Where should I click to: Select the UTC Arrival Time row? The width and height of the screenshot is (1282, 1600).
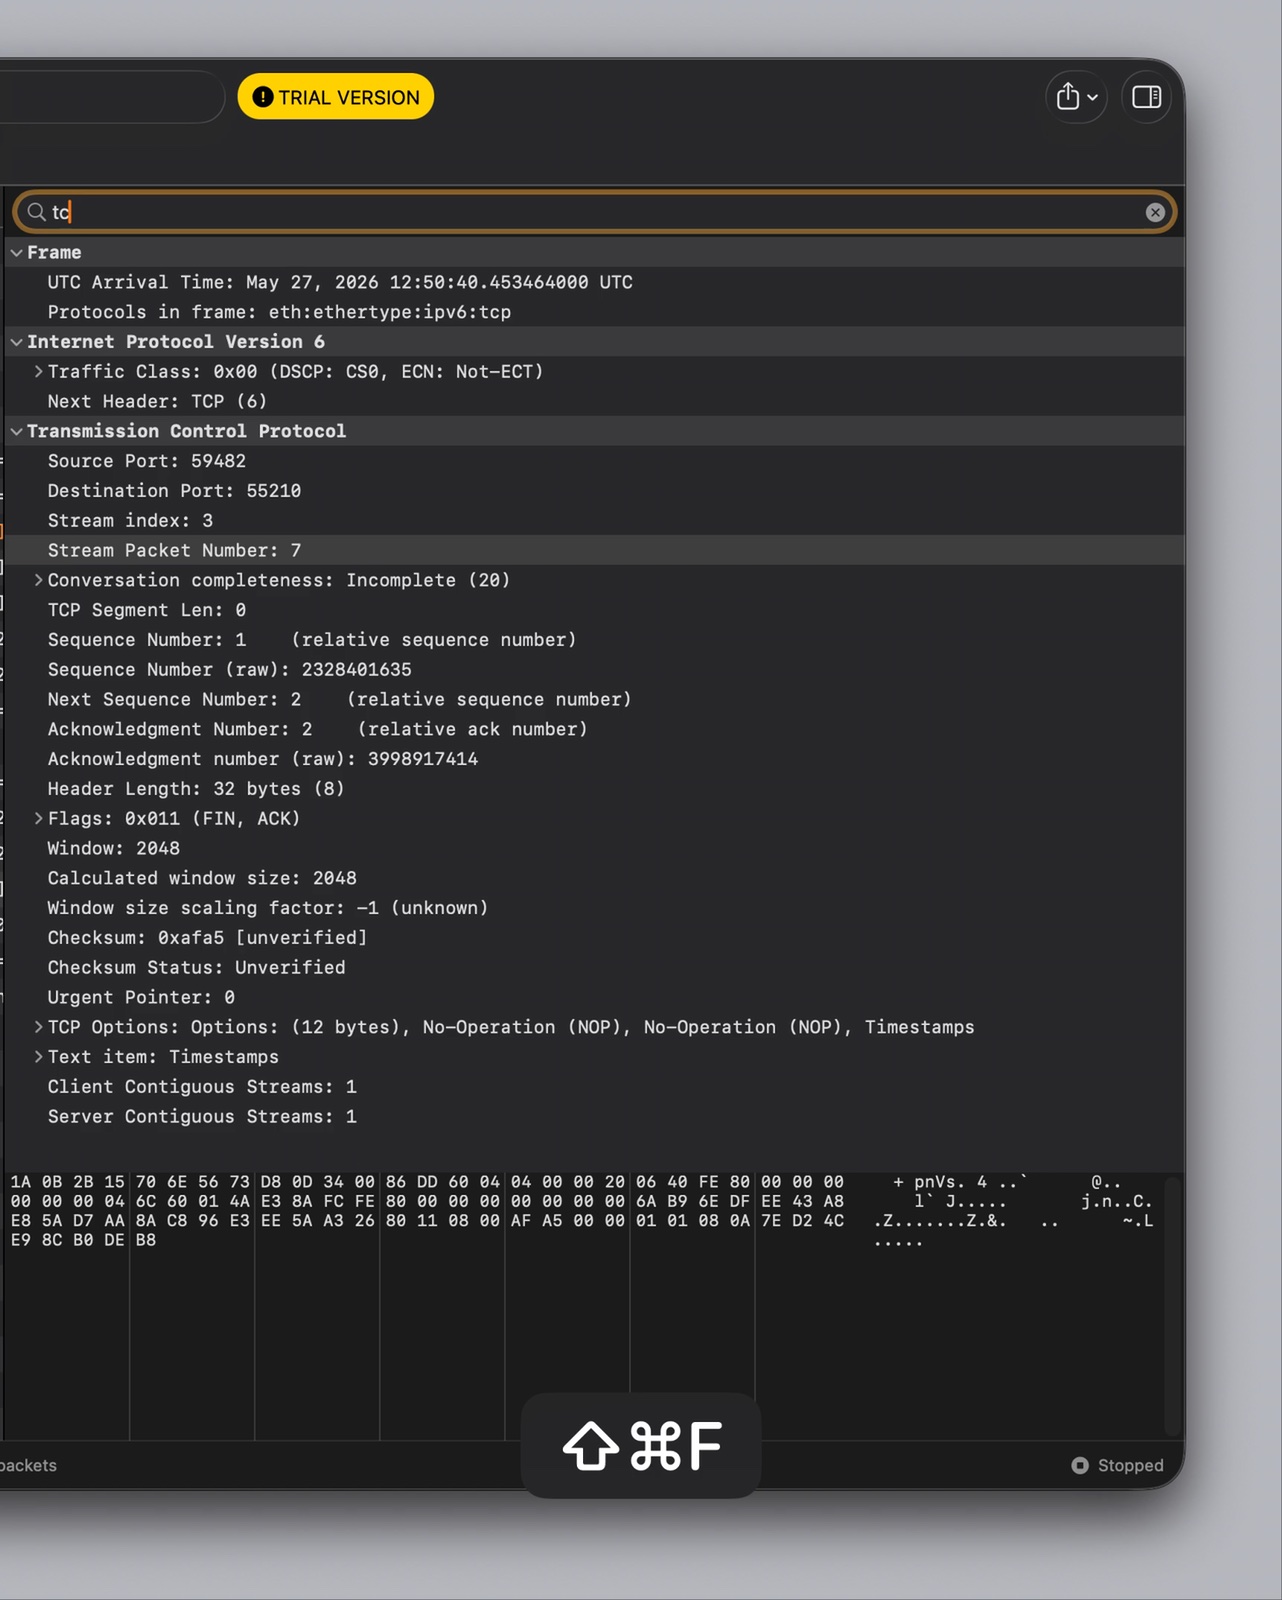[x=595, y=283]
